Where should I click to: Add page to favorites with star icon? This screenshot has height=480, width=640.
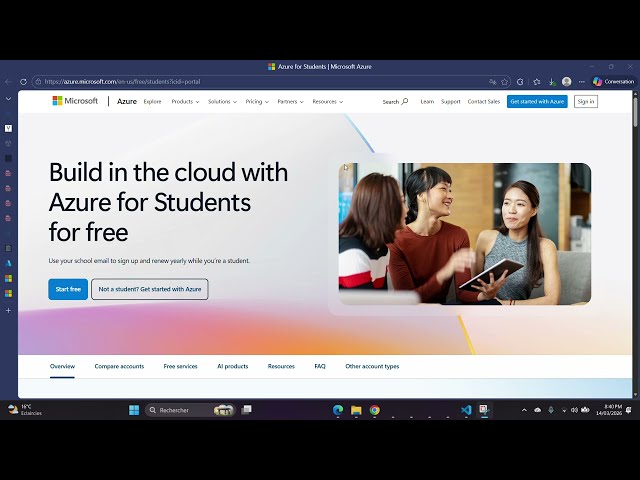[x=504, y=82]
